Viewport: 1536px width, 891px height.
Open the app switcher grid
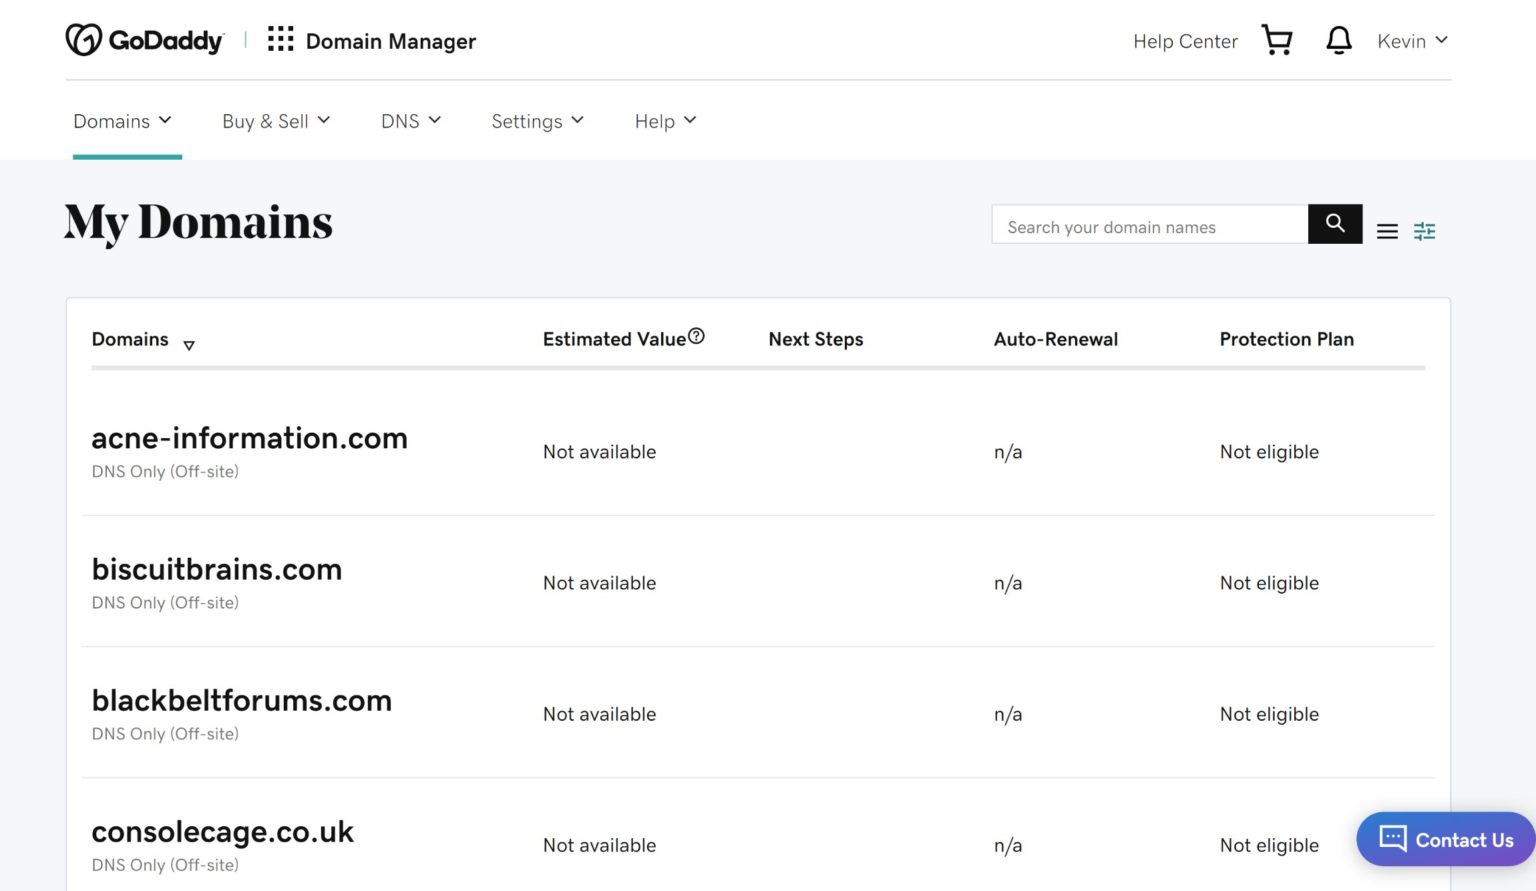280,39
